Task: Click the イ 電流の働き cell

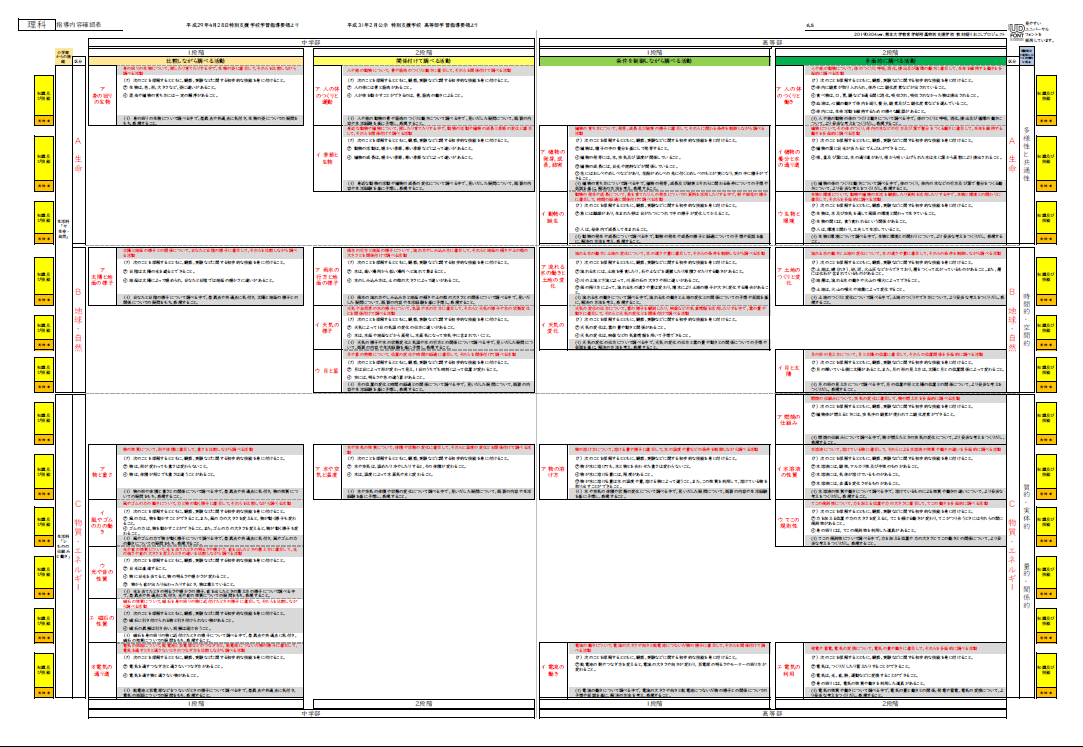Action: (x=553, y=670)
